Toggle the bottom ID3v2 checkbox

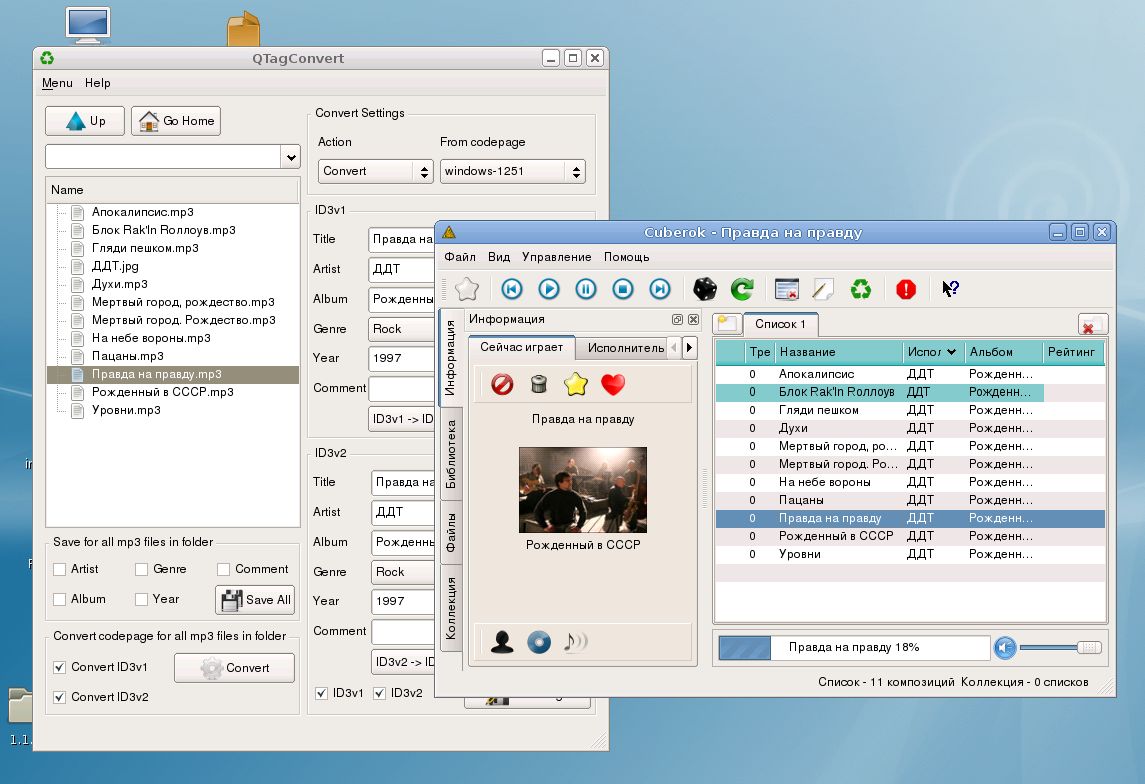pyautogui.click(x=379, y=693)
